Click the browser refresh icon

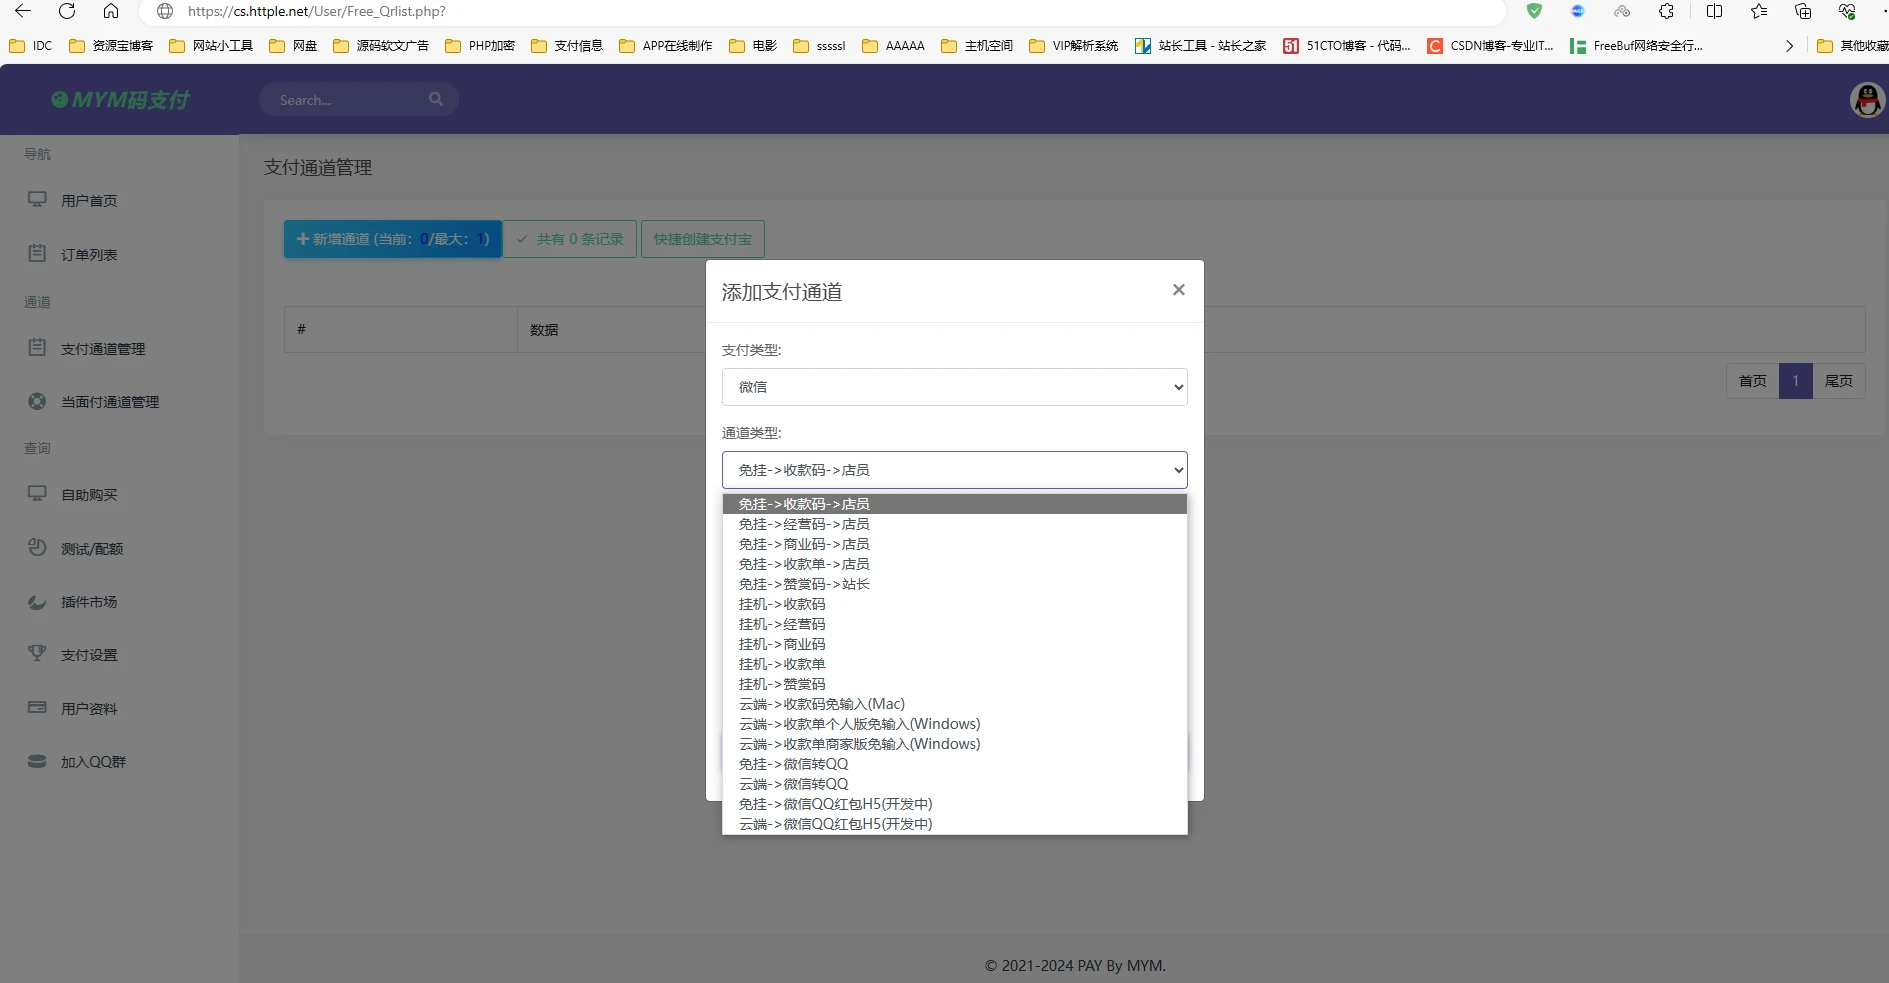click(67, 11)
